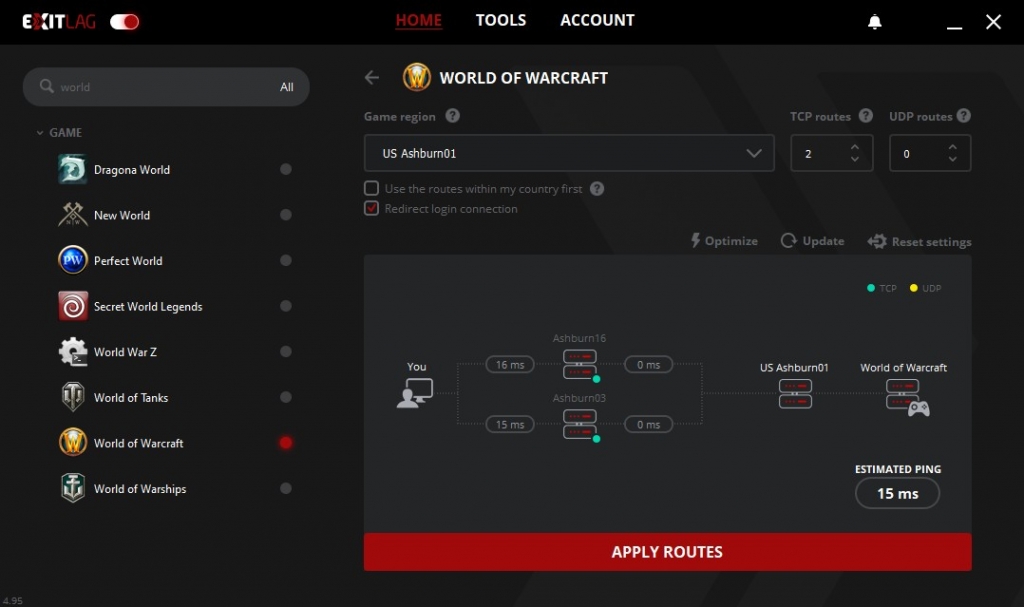
Task: Click the notification bell icon
Action: coord(875,22)
